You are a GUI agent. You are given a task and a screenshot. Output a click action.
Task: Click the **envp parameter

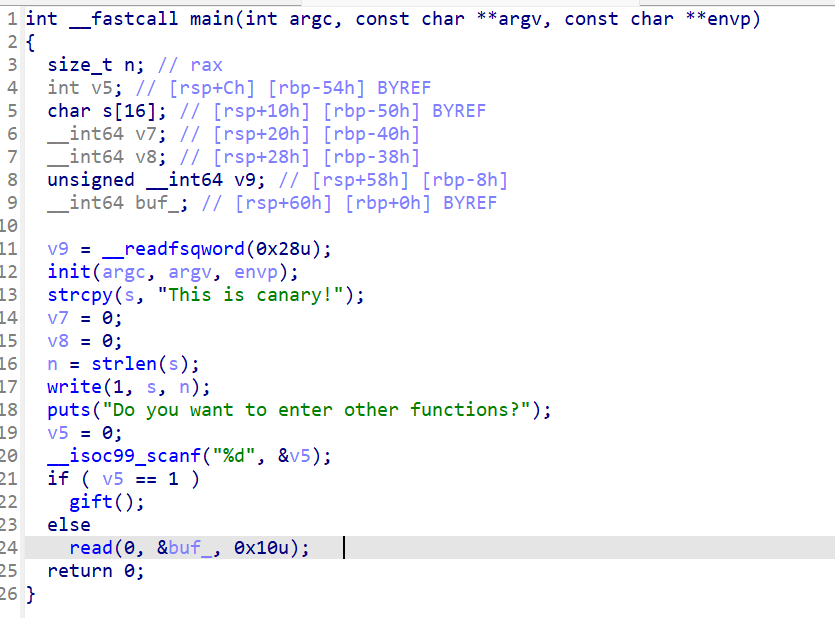tap(717, 19)
